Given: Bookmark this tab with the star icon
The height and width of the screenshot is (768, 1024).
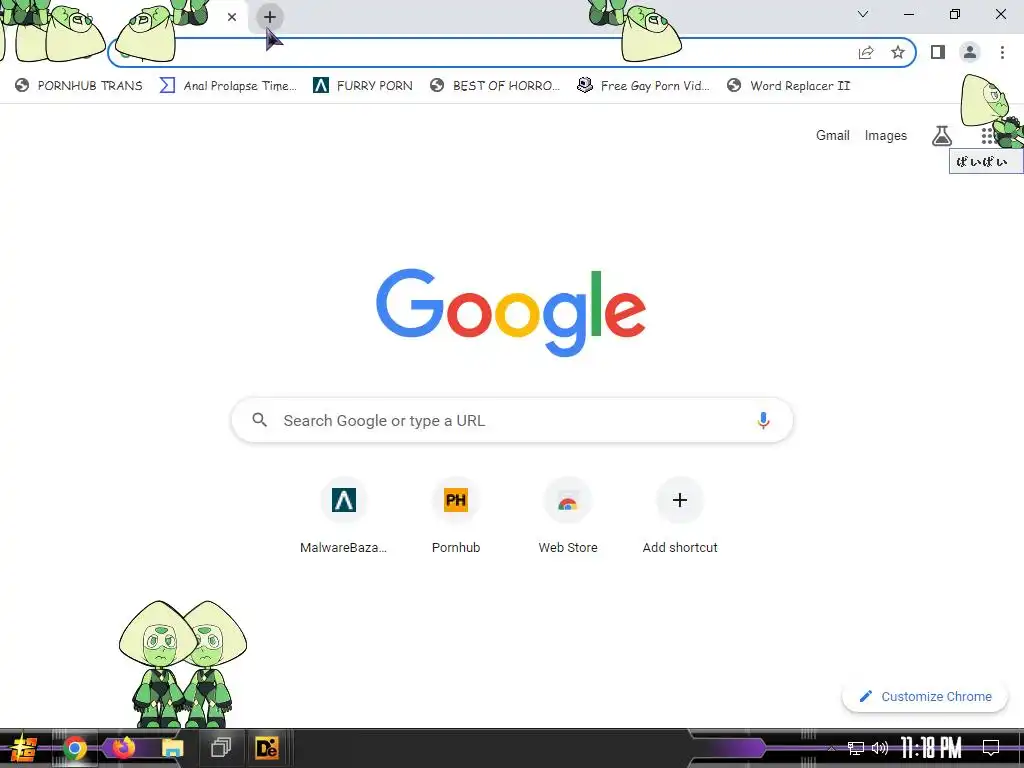Looking at the screenshot, I should click(898, 52).
